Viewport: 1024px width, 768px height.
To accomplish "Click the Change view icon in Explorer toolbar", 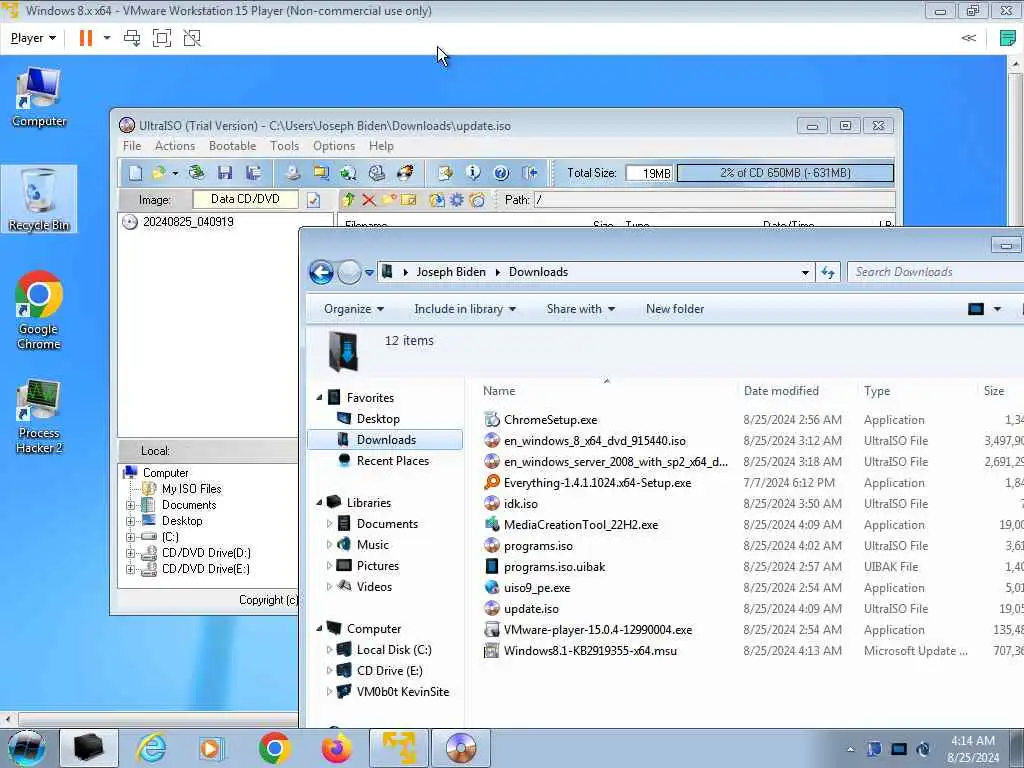I will (976, 309).
